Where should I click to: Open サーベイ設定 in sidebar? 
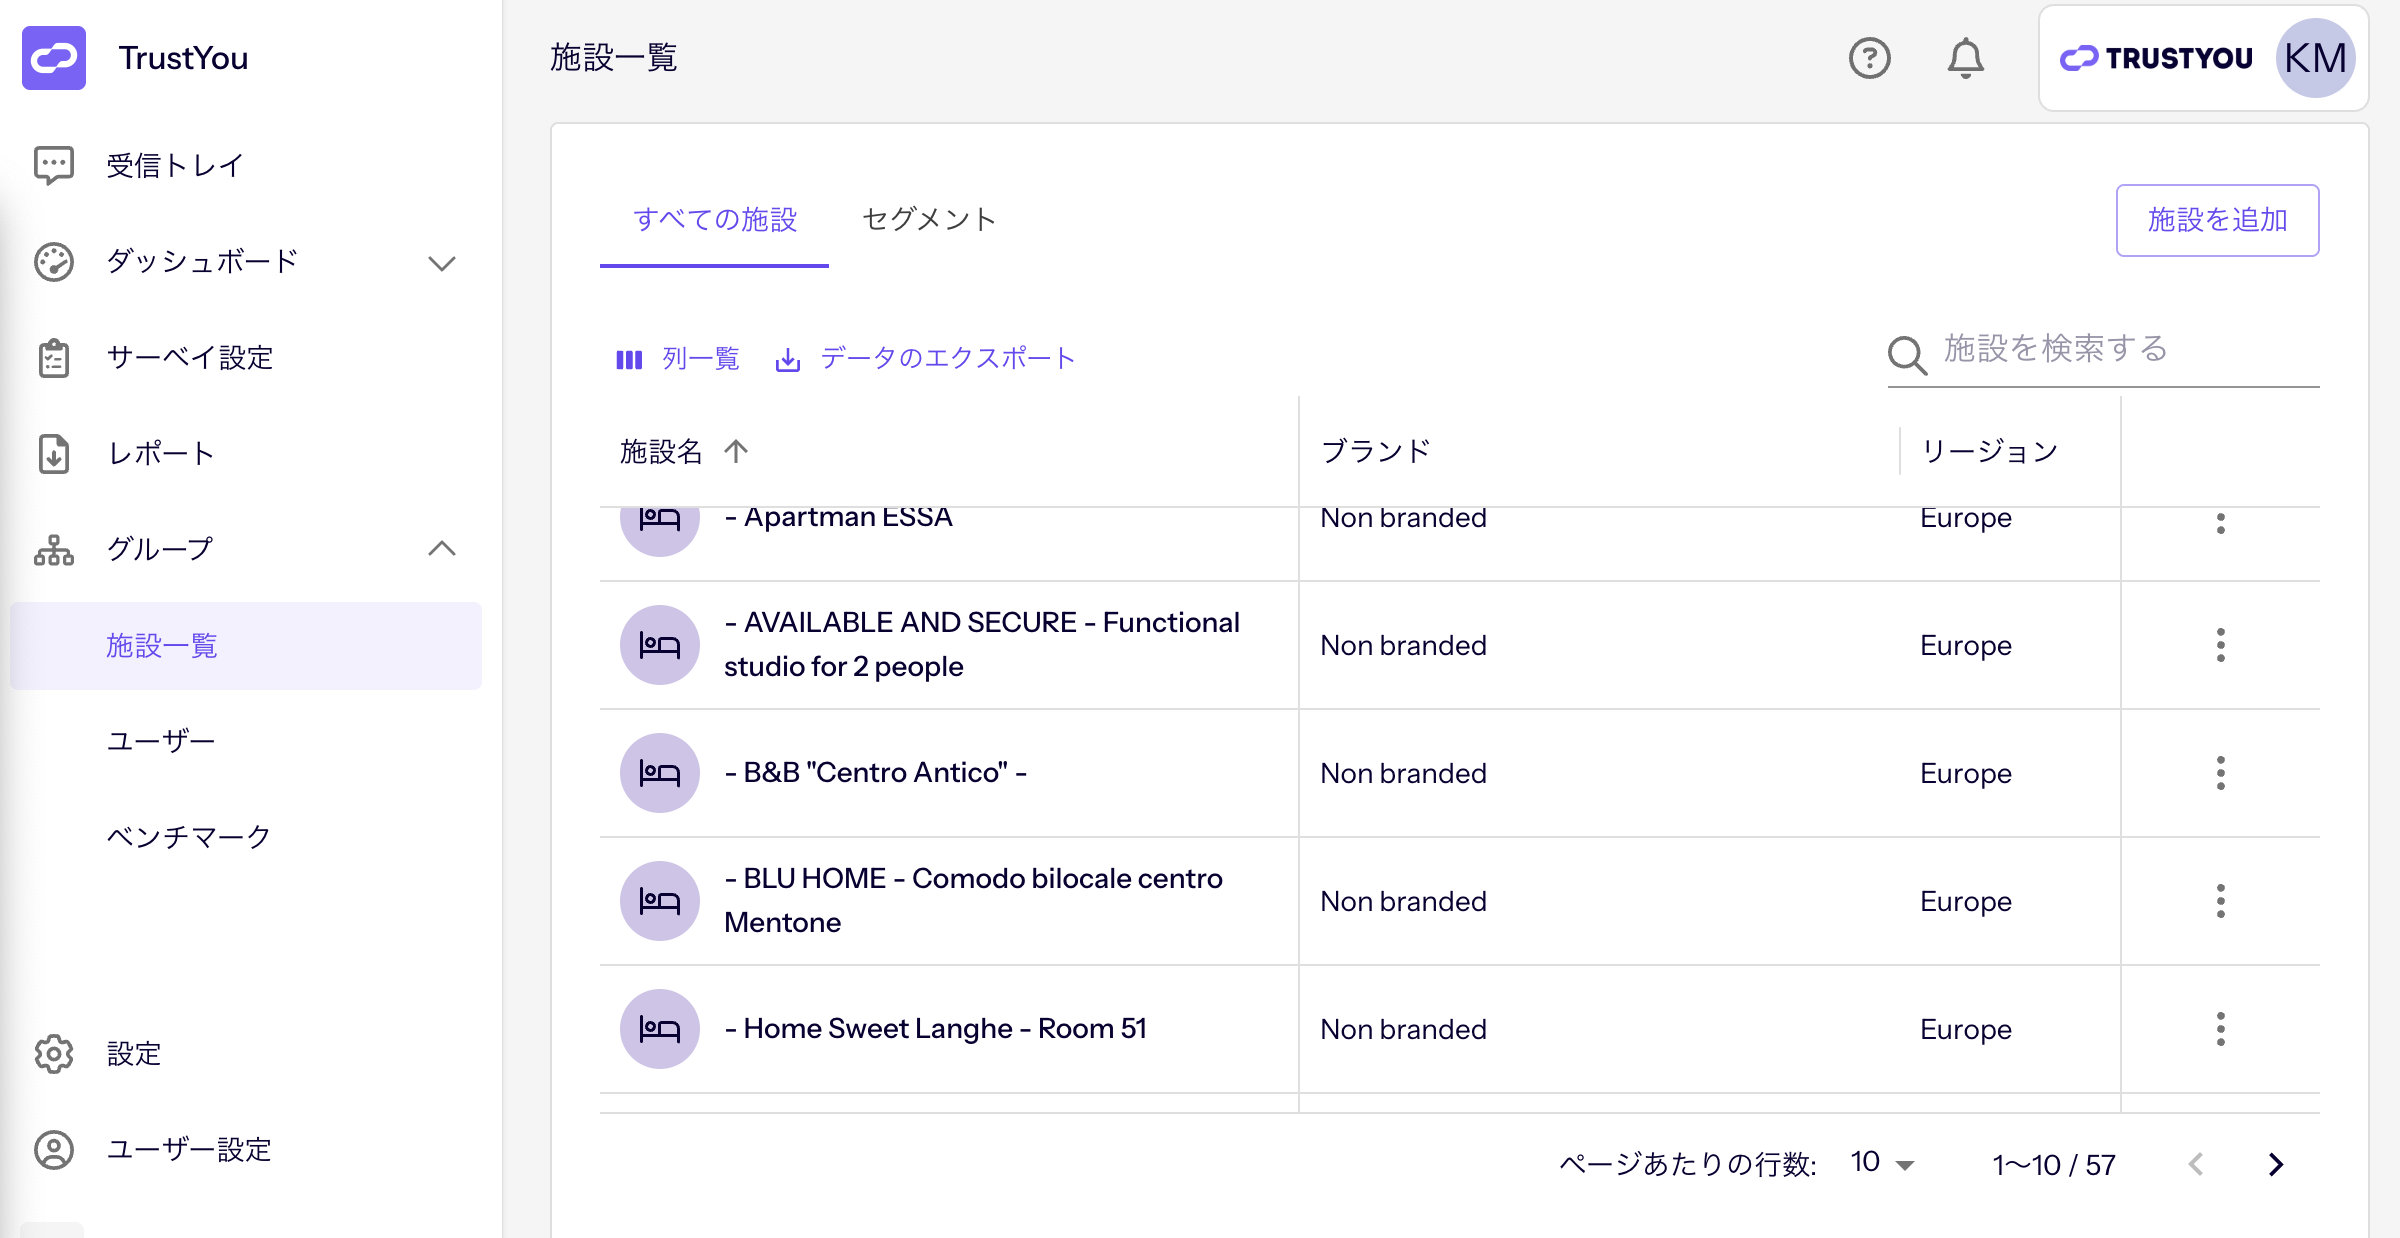coord(190,358)
